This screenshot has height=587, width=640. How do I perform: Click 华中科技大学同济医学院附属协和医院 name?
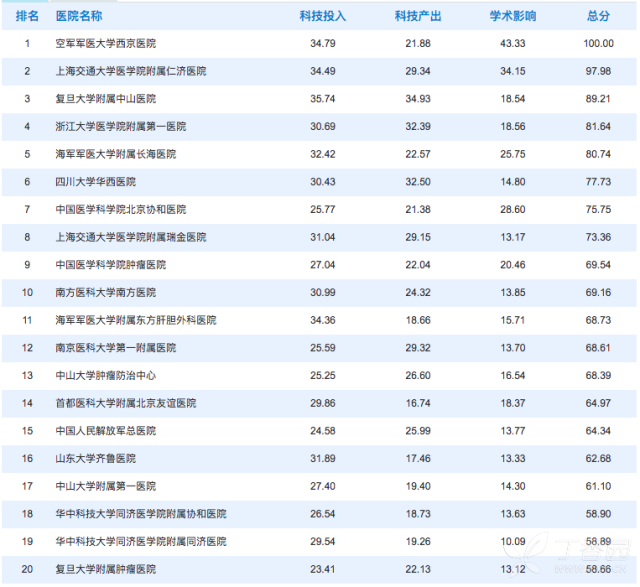click(141, 514)
